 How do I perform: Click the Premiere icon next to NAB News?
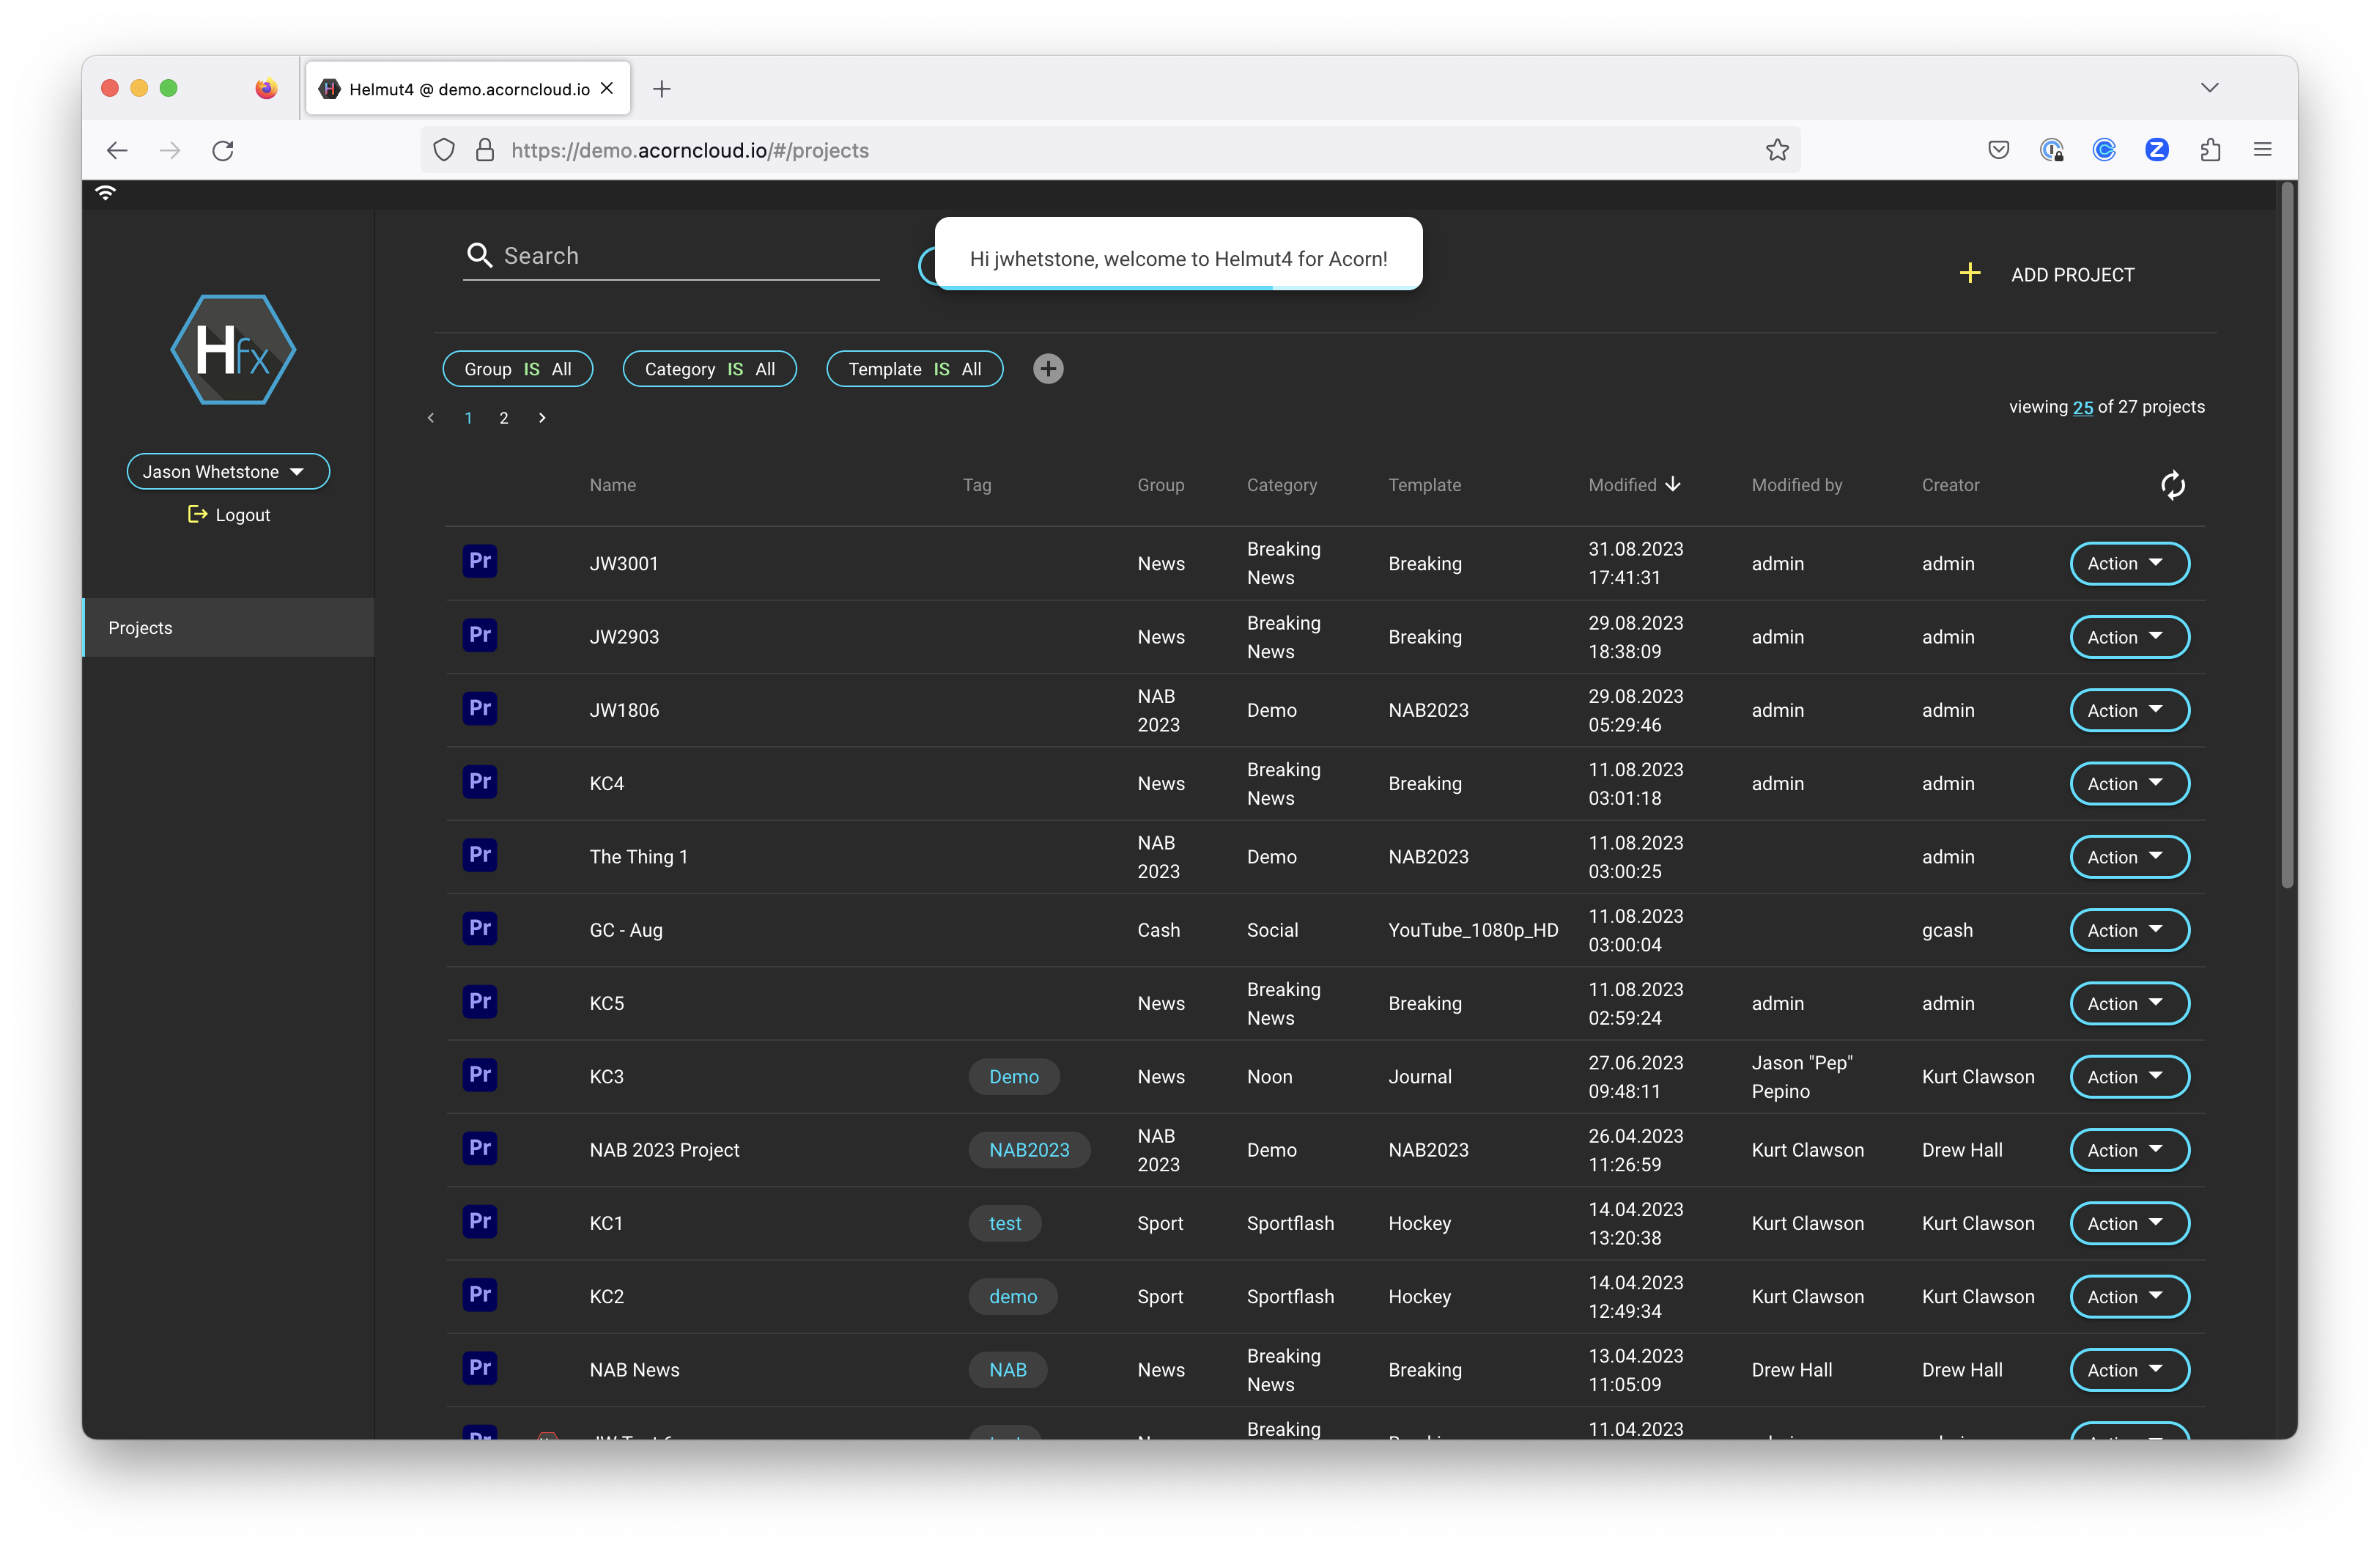[479, 1369]
